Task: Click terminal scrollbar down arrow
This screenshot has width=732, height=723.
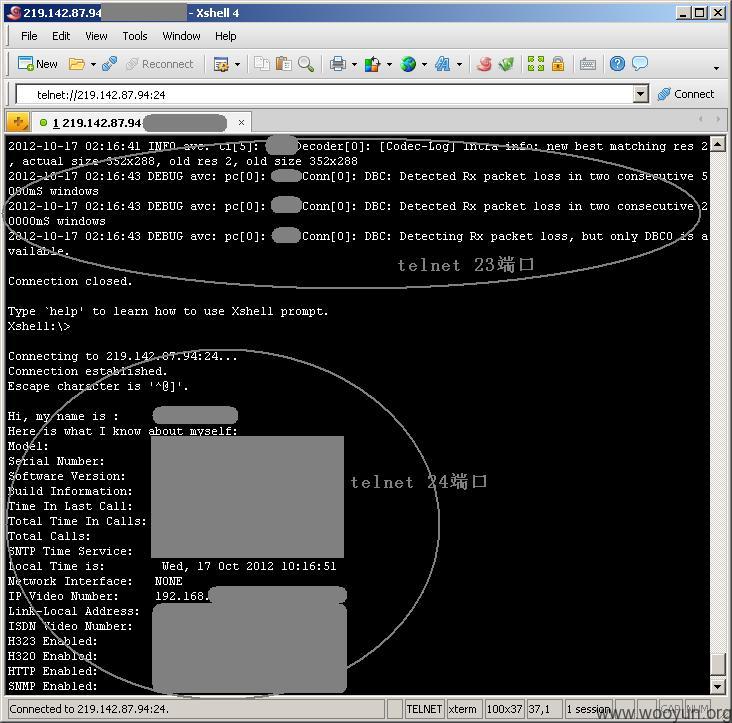Action: (x=717, y=686)
